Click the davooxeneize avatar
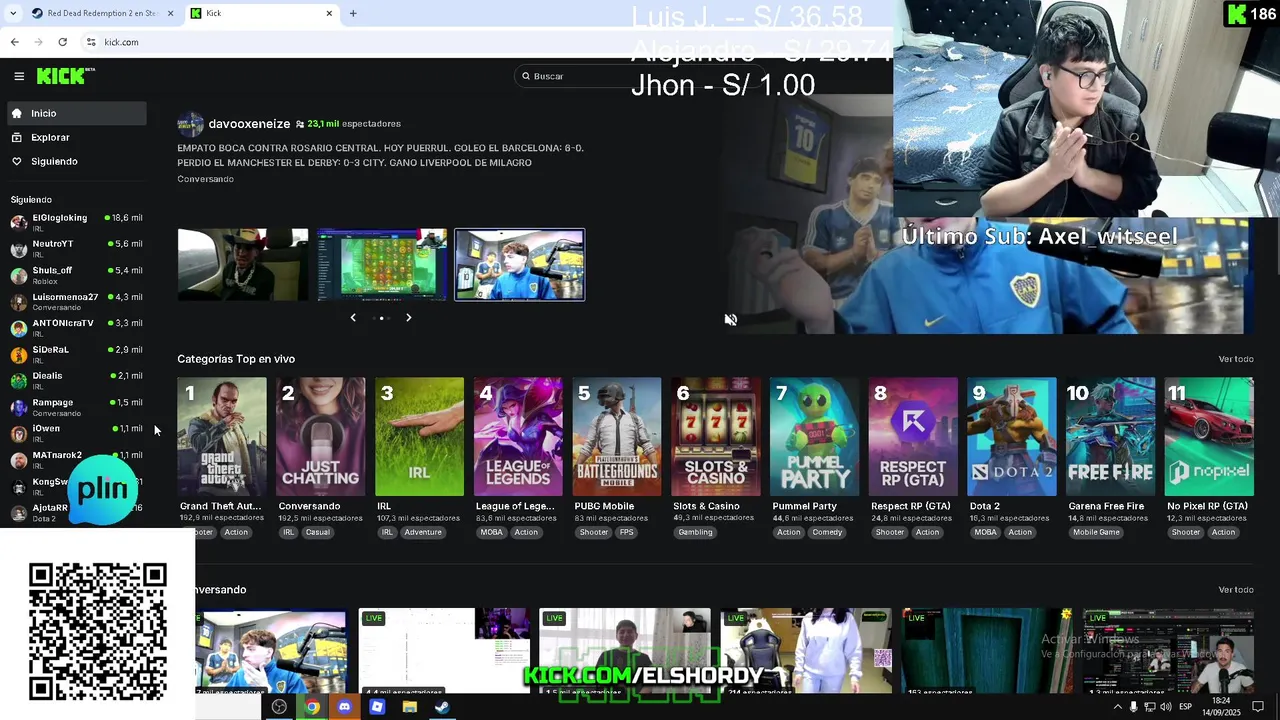The height and width of the screenshot is (720, 1280). (x=190, y=124)
